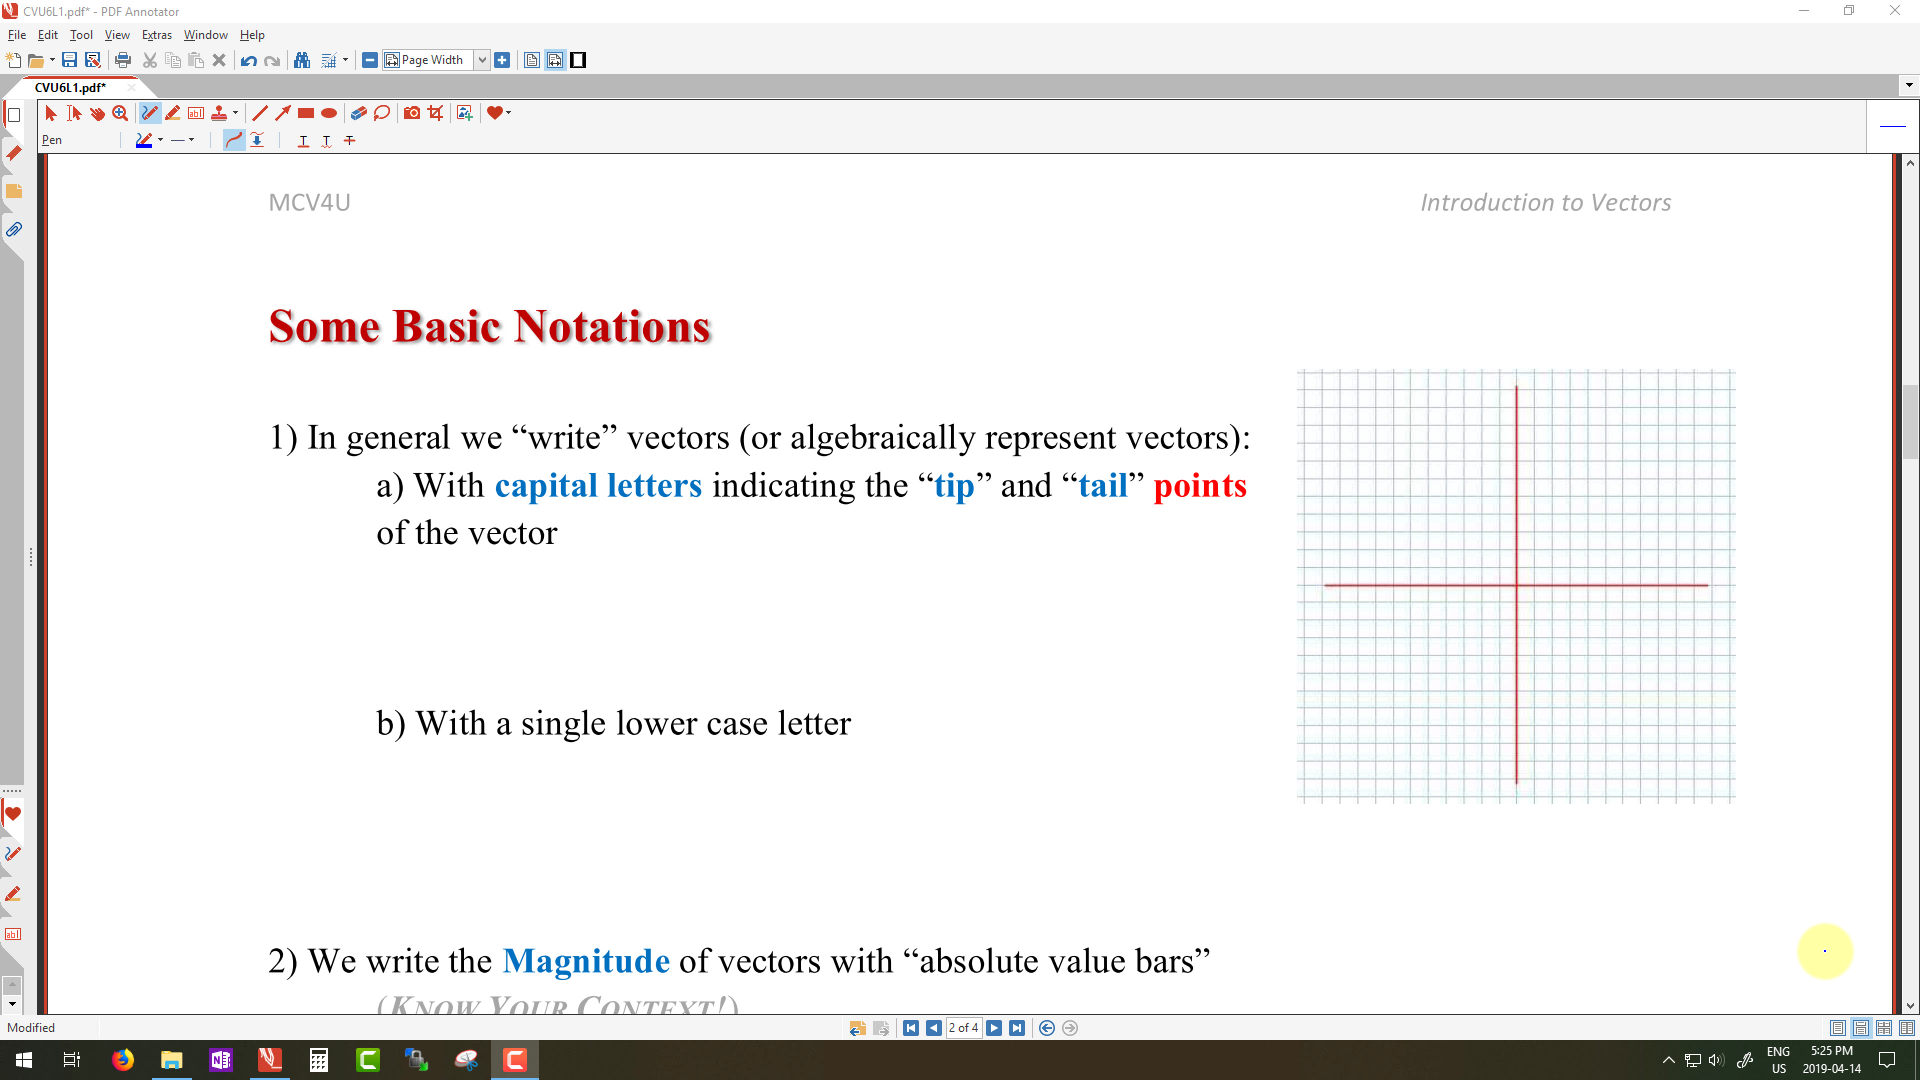Click the page number field
The width and height of the screenshot is (1920, 1080).
[x=963, y=1028]
